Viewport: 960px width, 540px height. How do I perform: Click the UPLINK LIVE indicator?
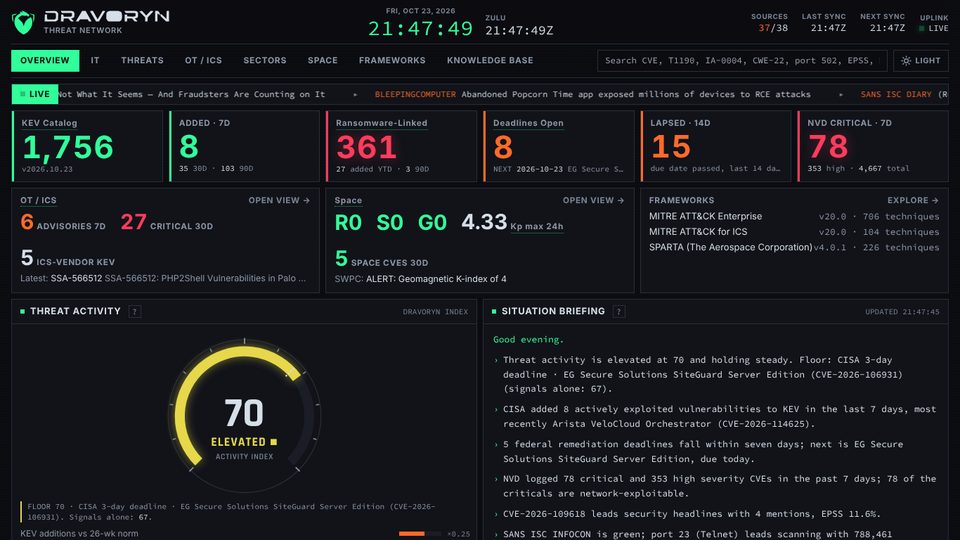tap(934, 23)
